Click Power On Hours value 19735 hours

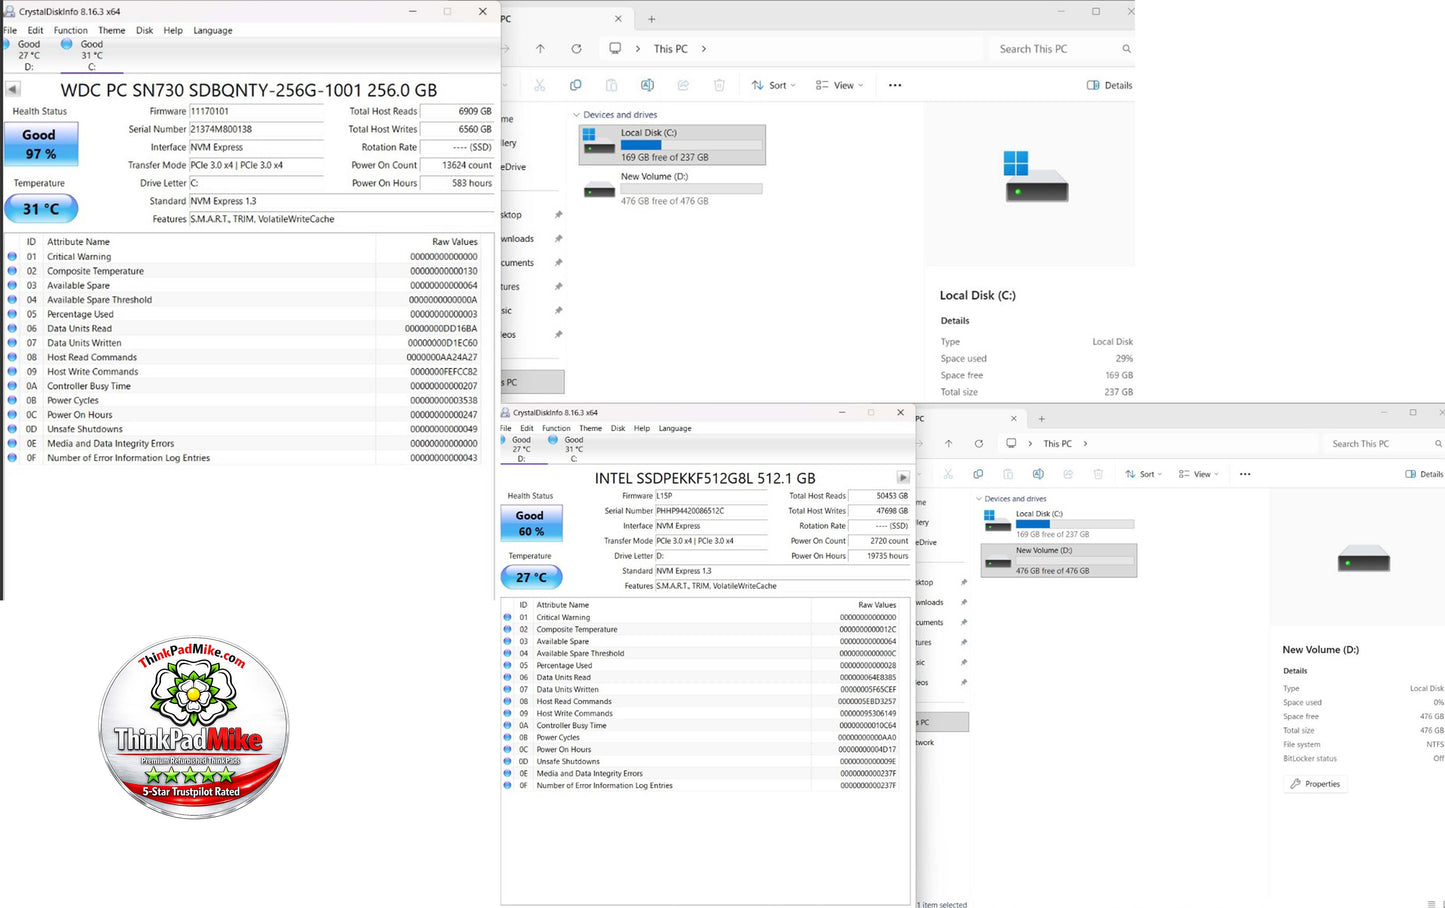tap(879, 556)
